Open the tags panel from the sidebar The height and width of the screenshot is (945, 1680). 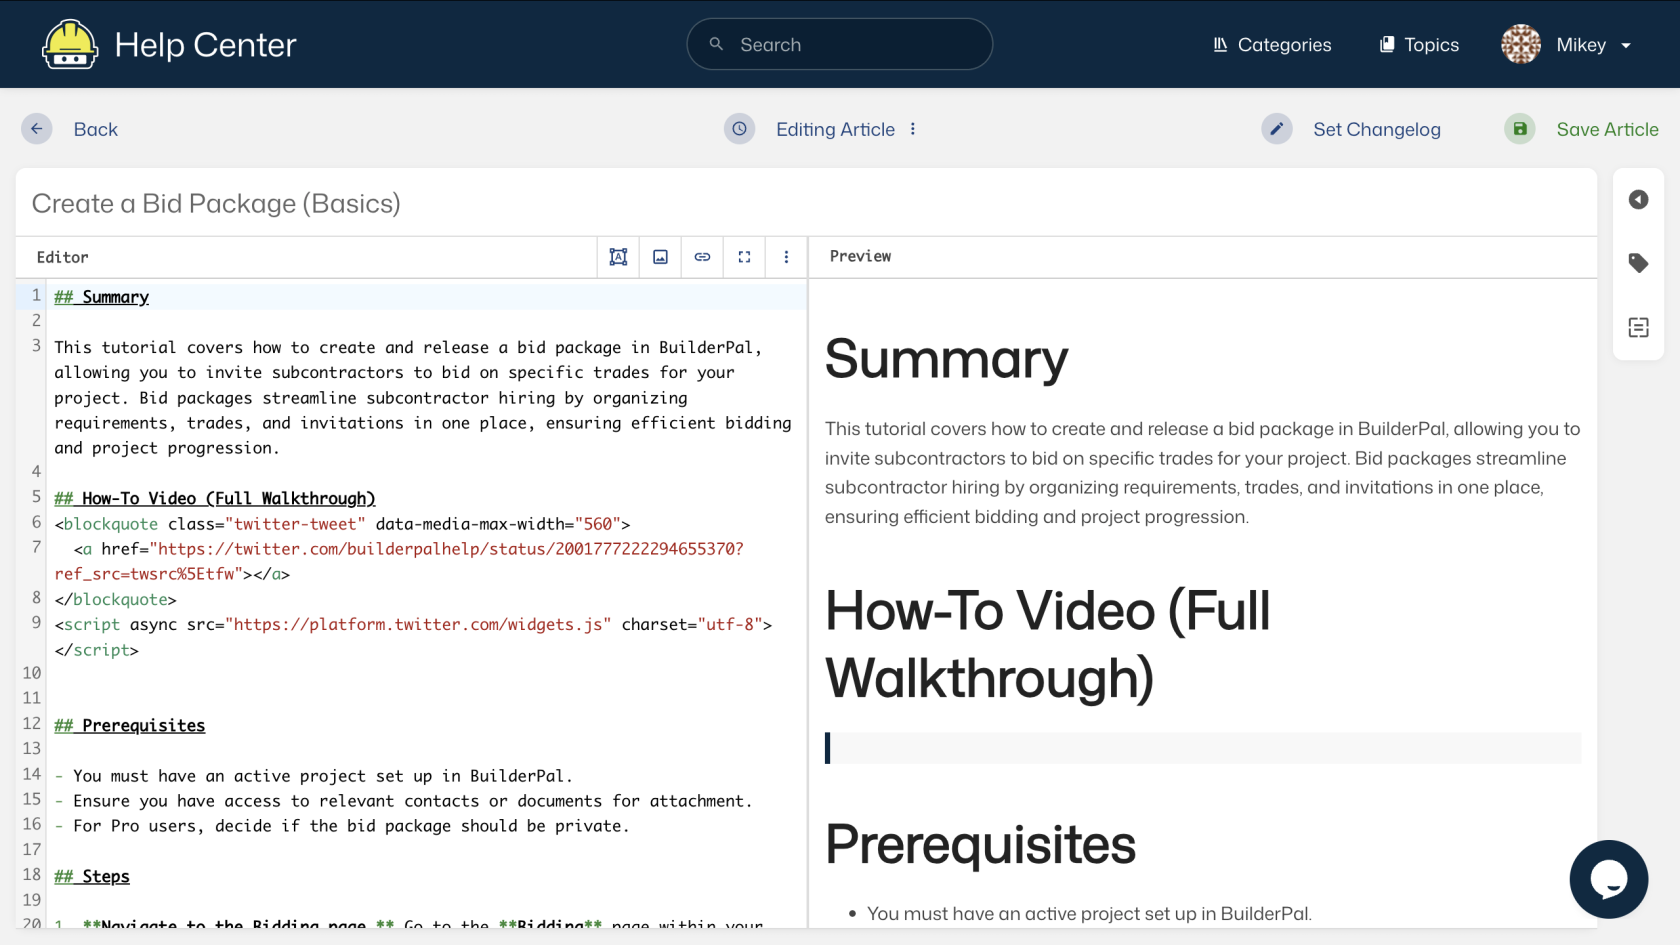coord(1638,263)
